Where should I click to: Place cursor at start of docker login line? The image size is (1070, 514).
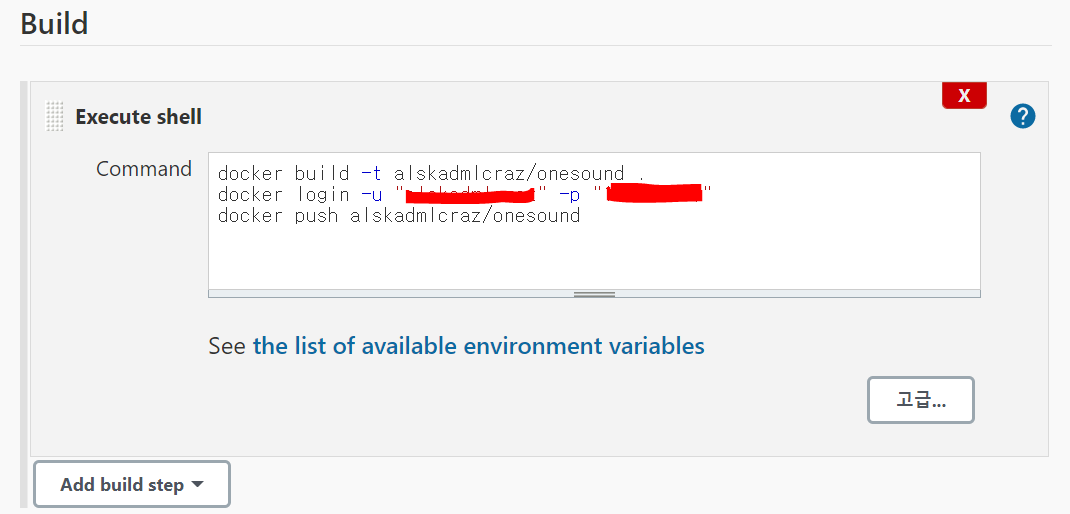click(218, 195)
